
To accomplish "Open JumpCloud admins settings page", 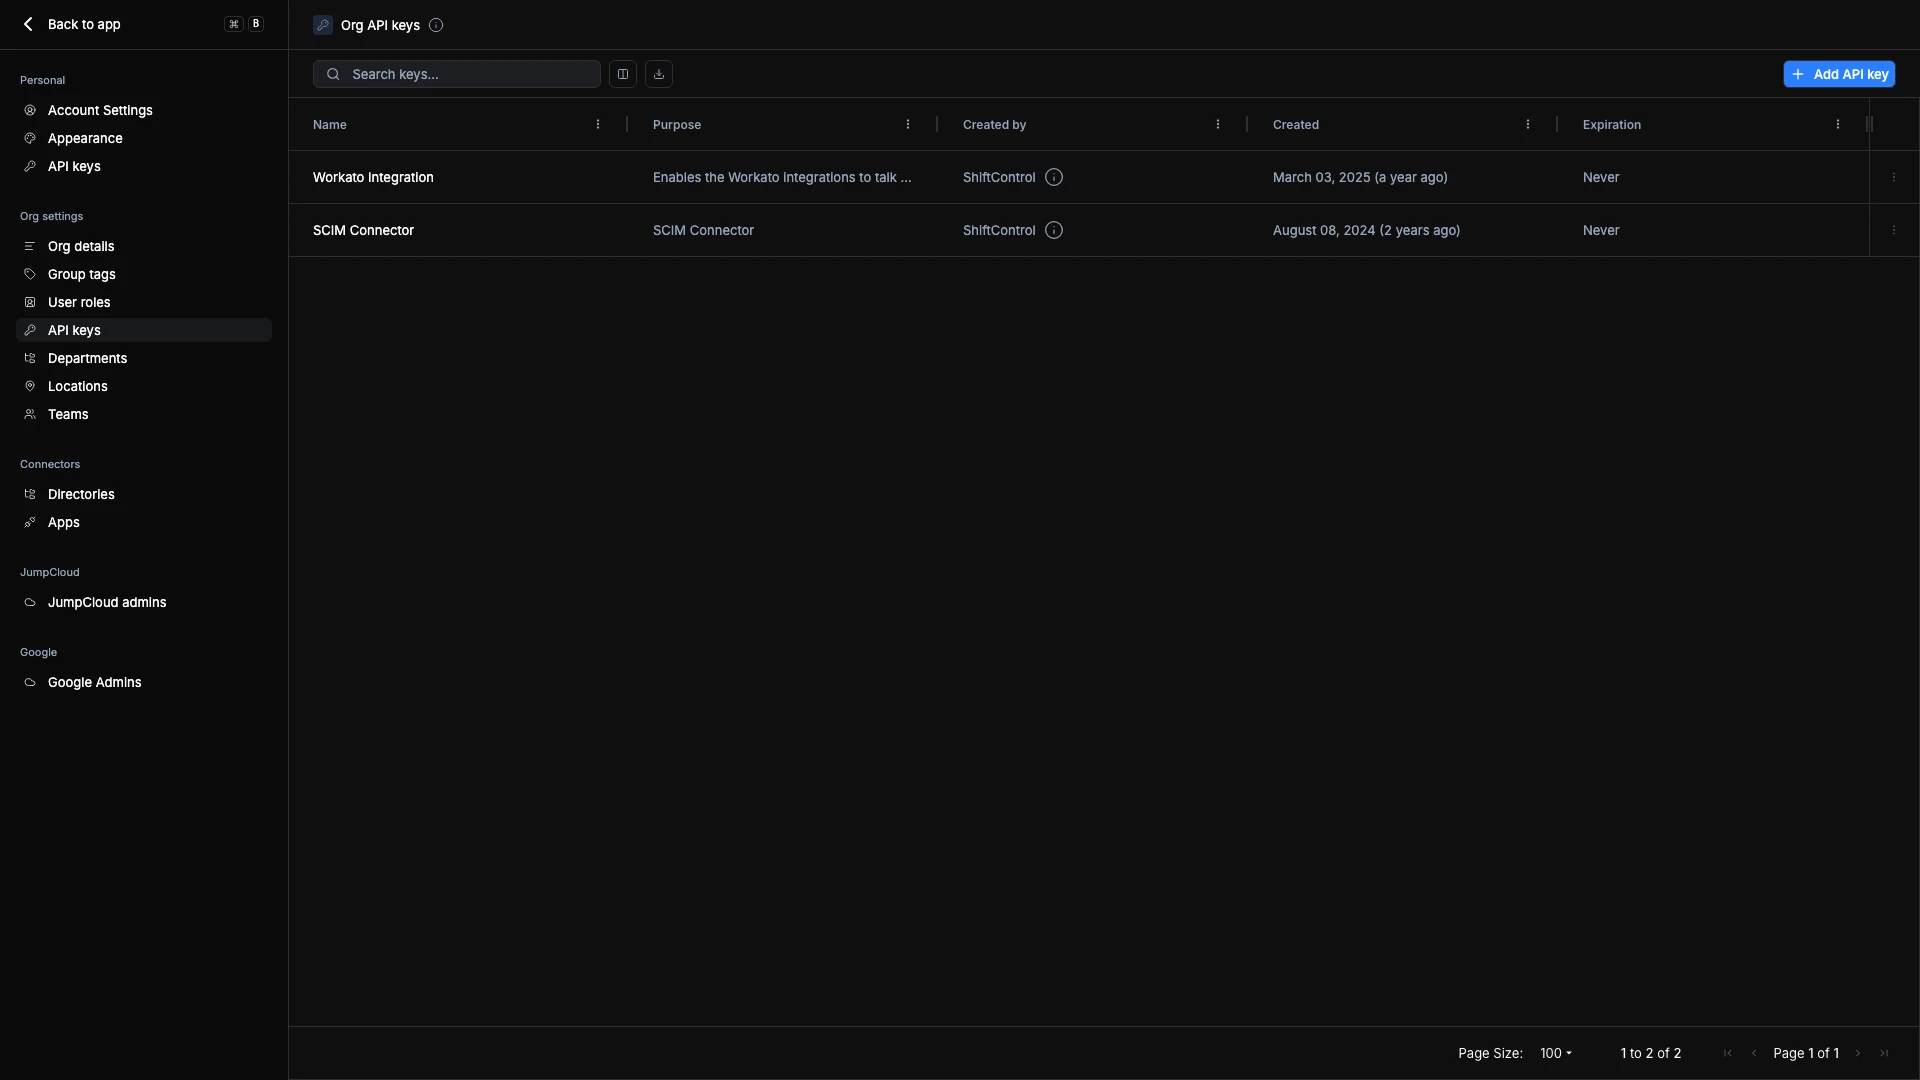I will [x=107, y=602].
